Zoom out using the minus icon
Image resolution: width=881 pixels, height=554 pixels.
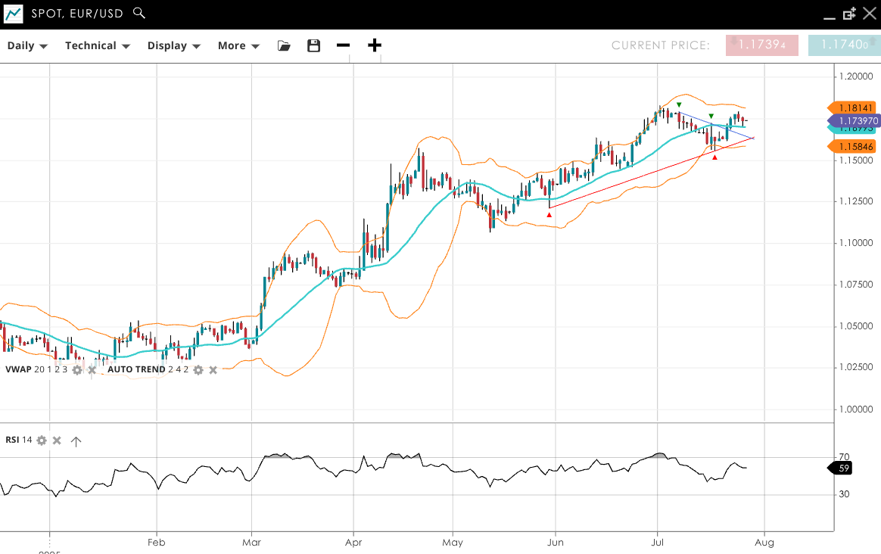click(x=343, y=46)
